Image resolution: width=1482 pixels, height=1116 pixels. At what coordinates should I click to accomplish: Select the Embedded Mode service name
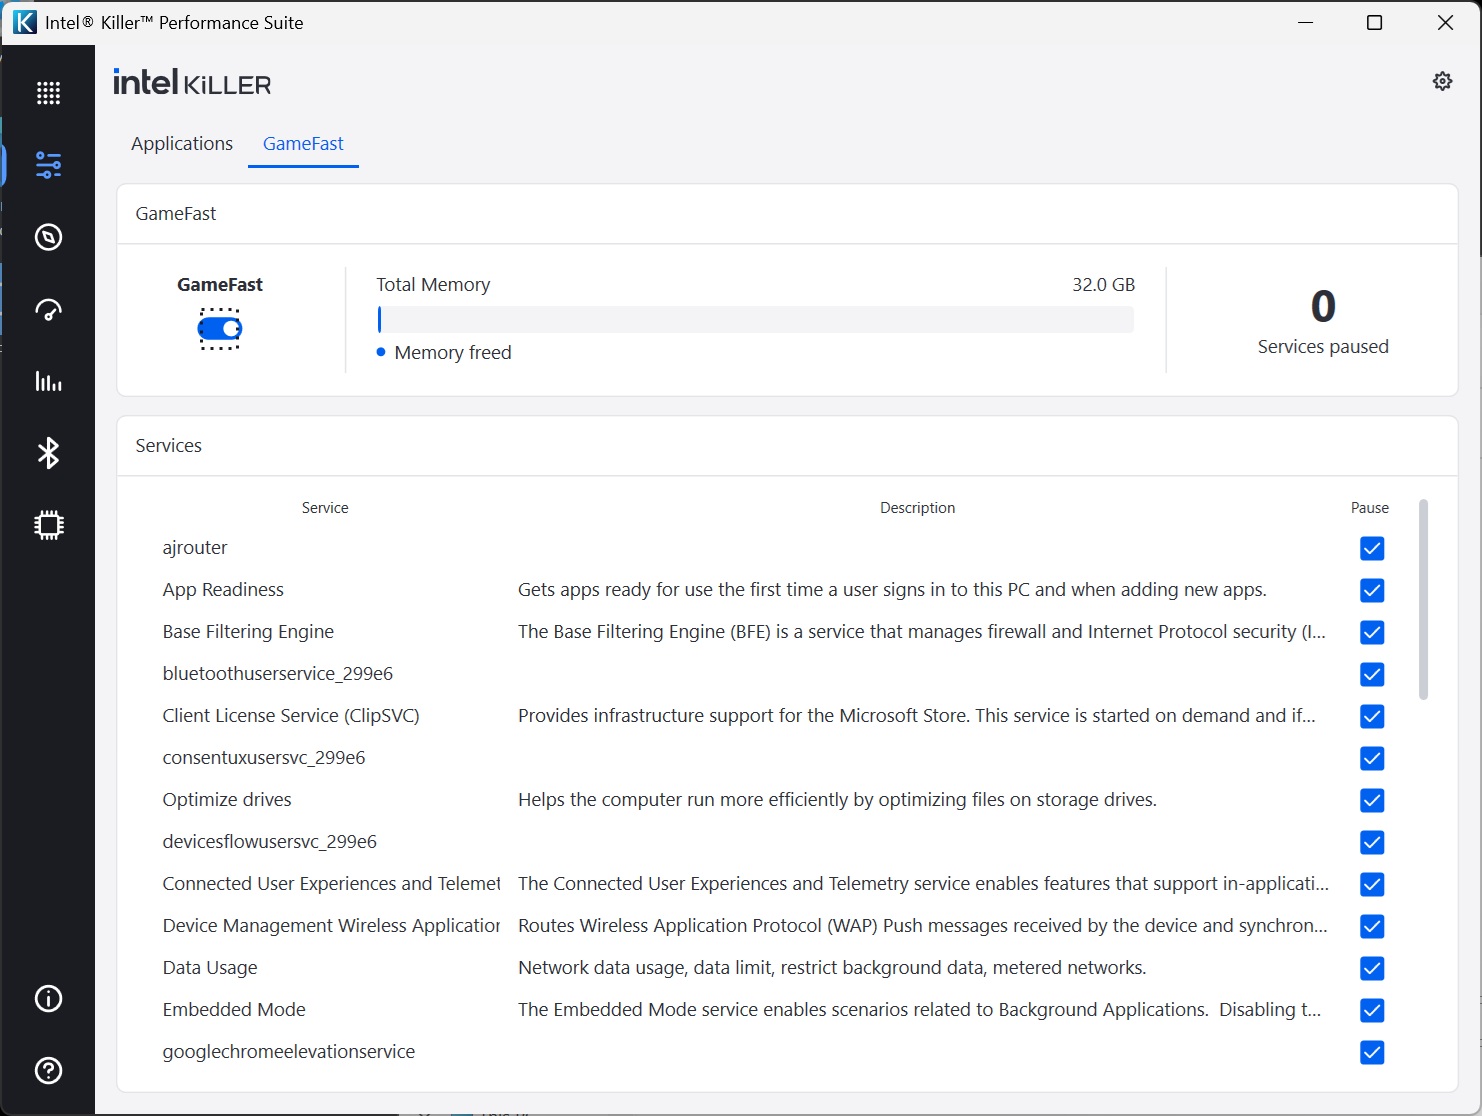click(234, 1010)
